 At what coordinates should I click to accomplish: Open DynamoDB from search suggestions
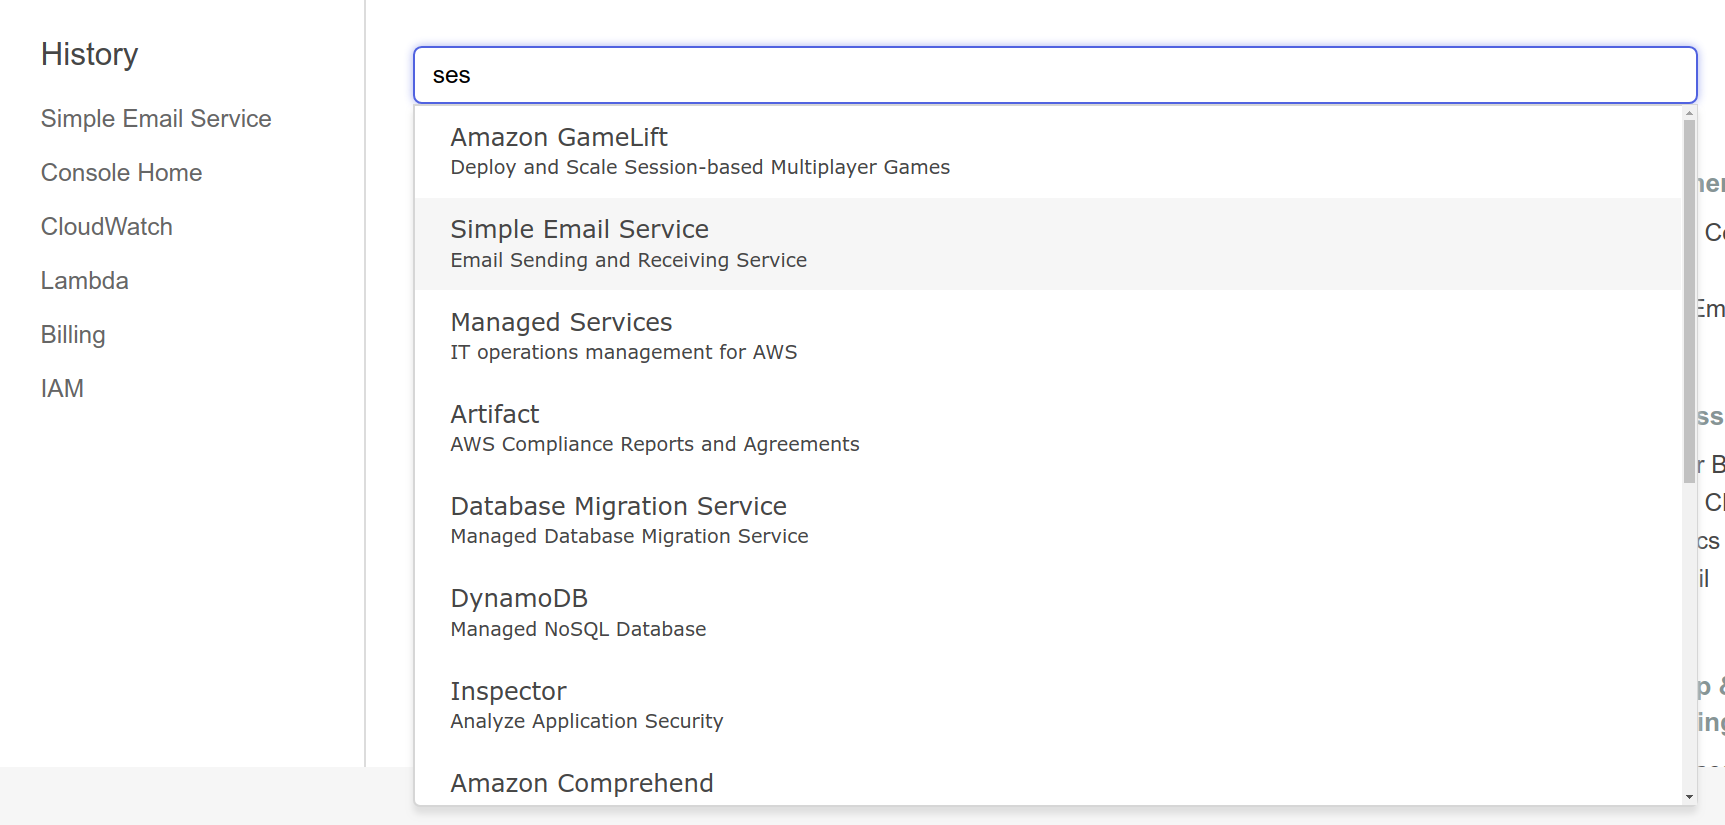(519, 599)
